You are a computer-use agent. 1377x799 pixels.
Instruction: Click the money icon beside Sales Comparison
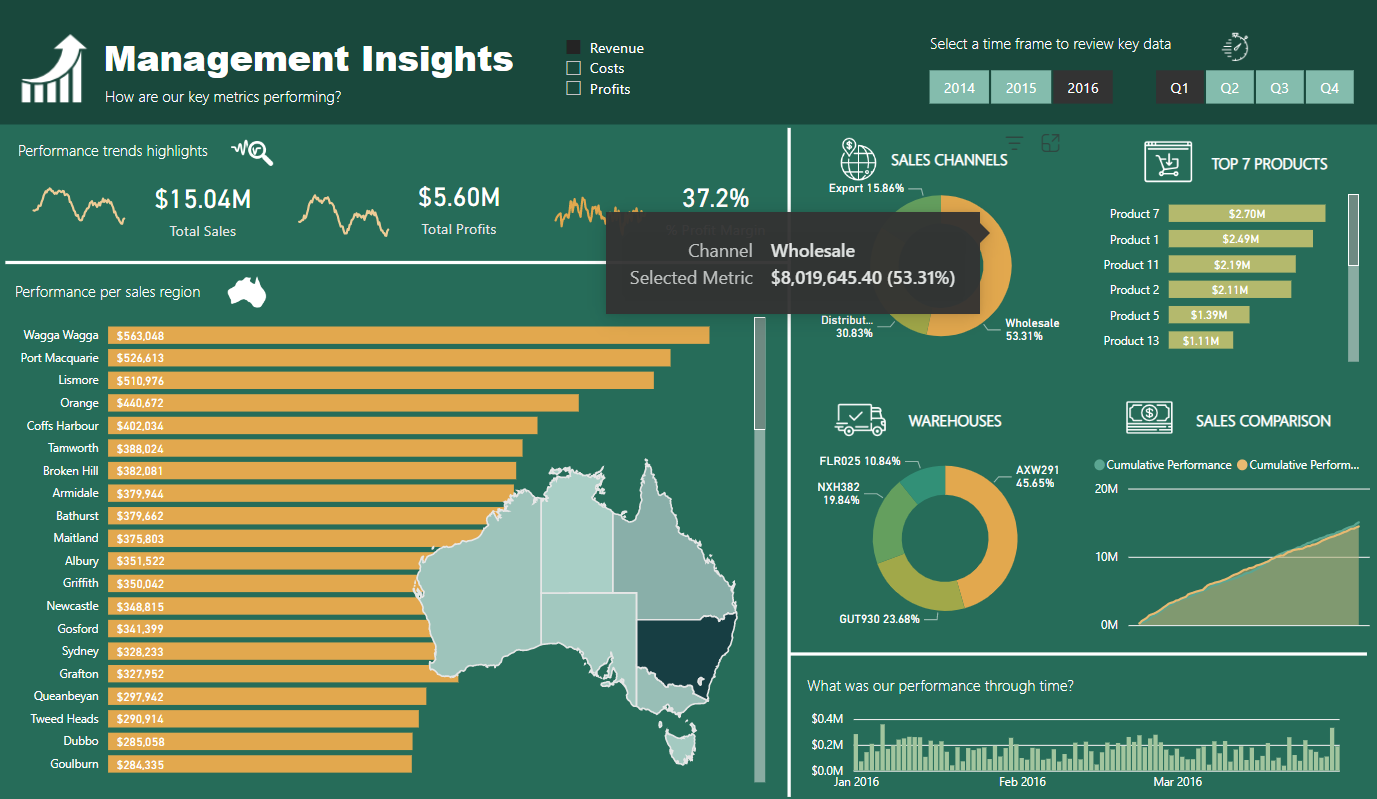coord(1149,419)
